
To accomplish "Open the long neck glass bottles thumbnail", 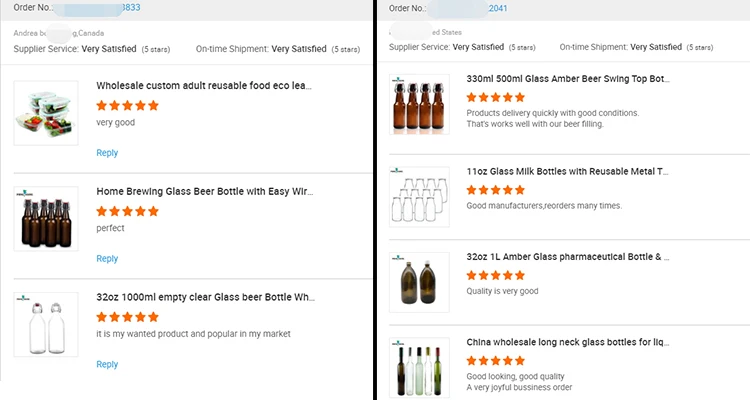I will pyautogui.click(x=421, y=366).
